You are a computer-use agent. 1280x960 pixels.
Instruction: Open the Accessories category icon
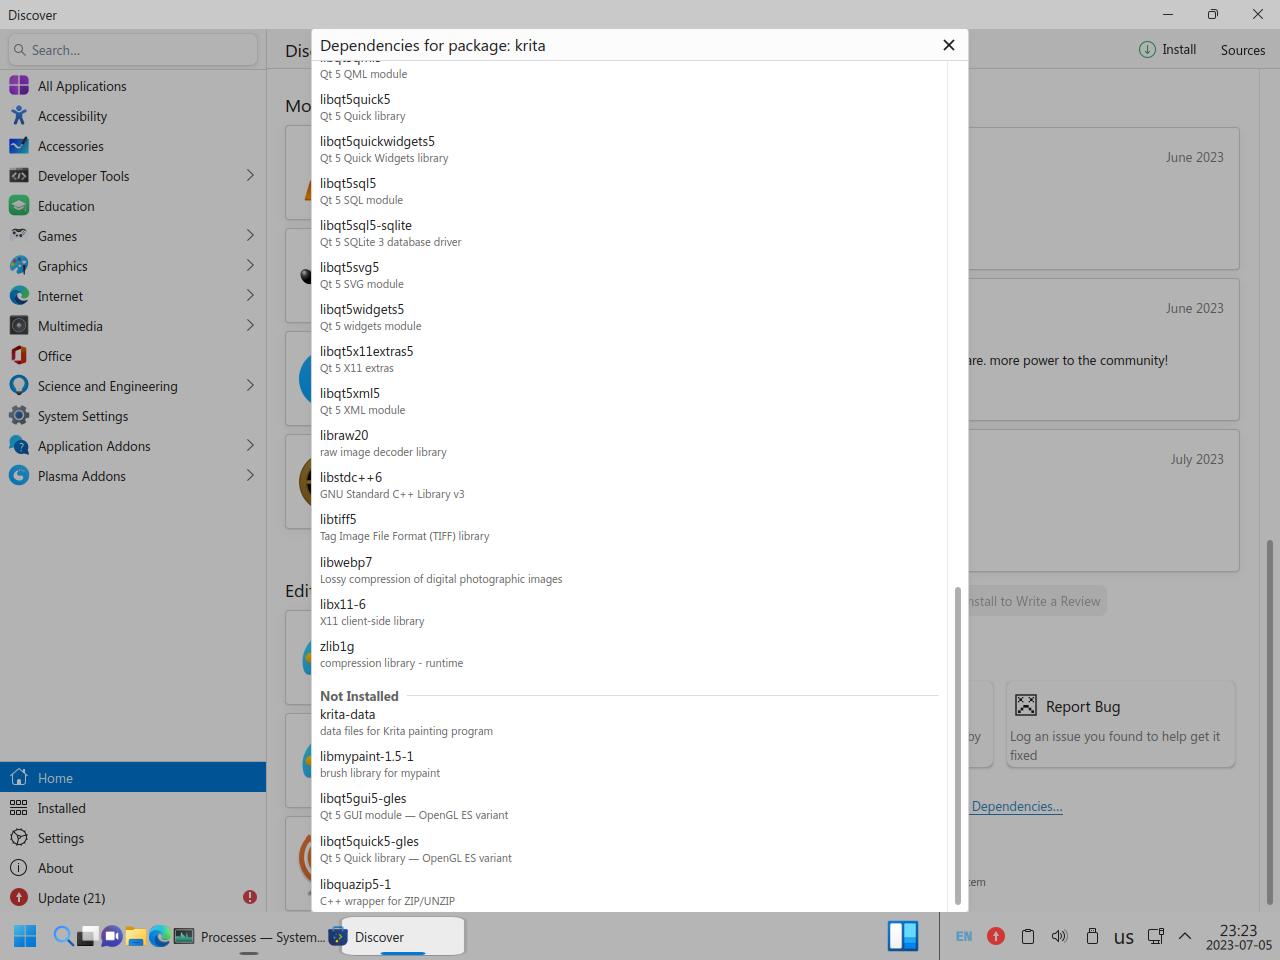click(19, 146)
